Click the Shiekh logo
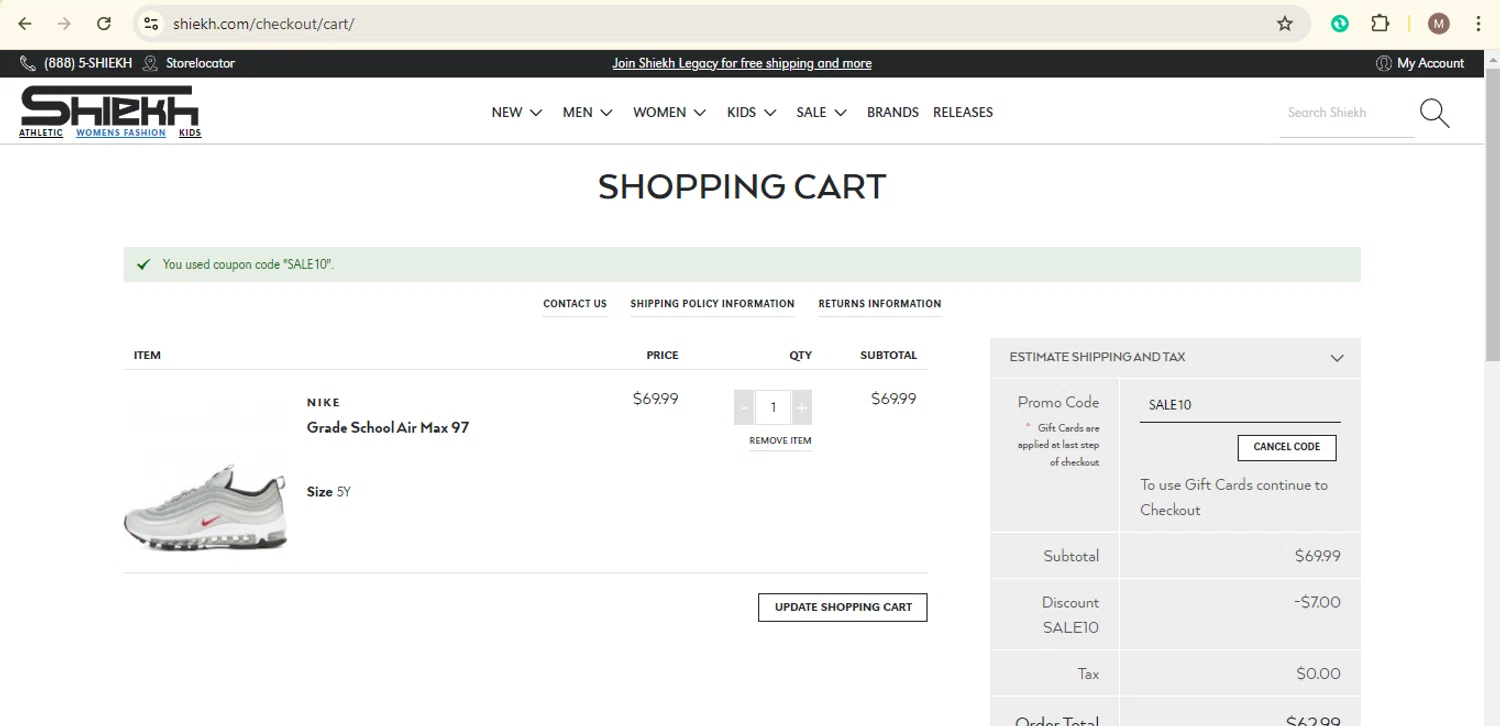This screenshot has width=1500, height=726. pos(110,105)
